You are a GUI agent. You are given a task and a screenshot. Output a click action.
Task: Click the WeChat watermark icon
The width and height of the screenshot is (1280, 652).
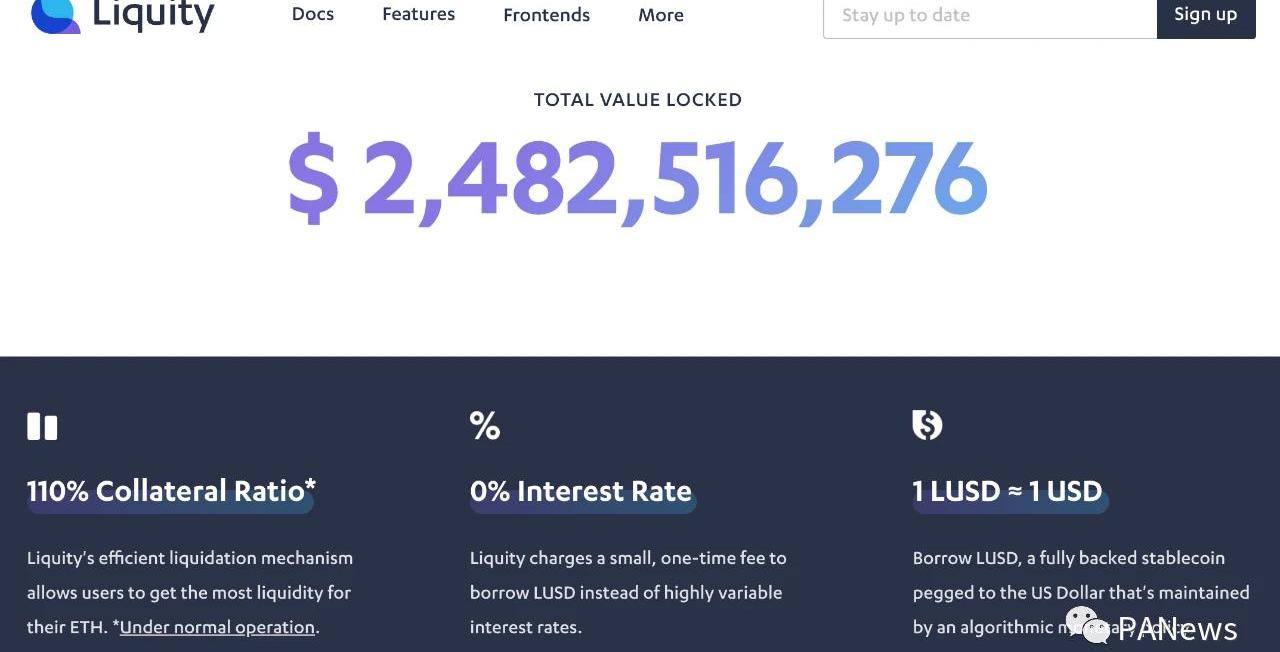1087,624
